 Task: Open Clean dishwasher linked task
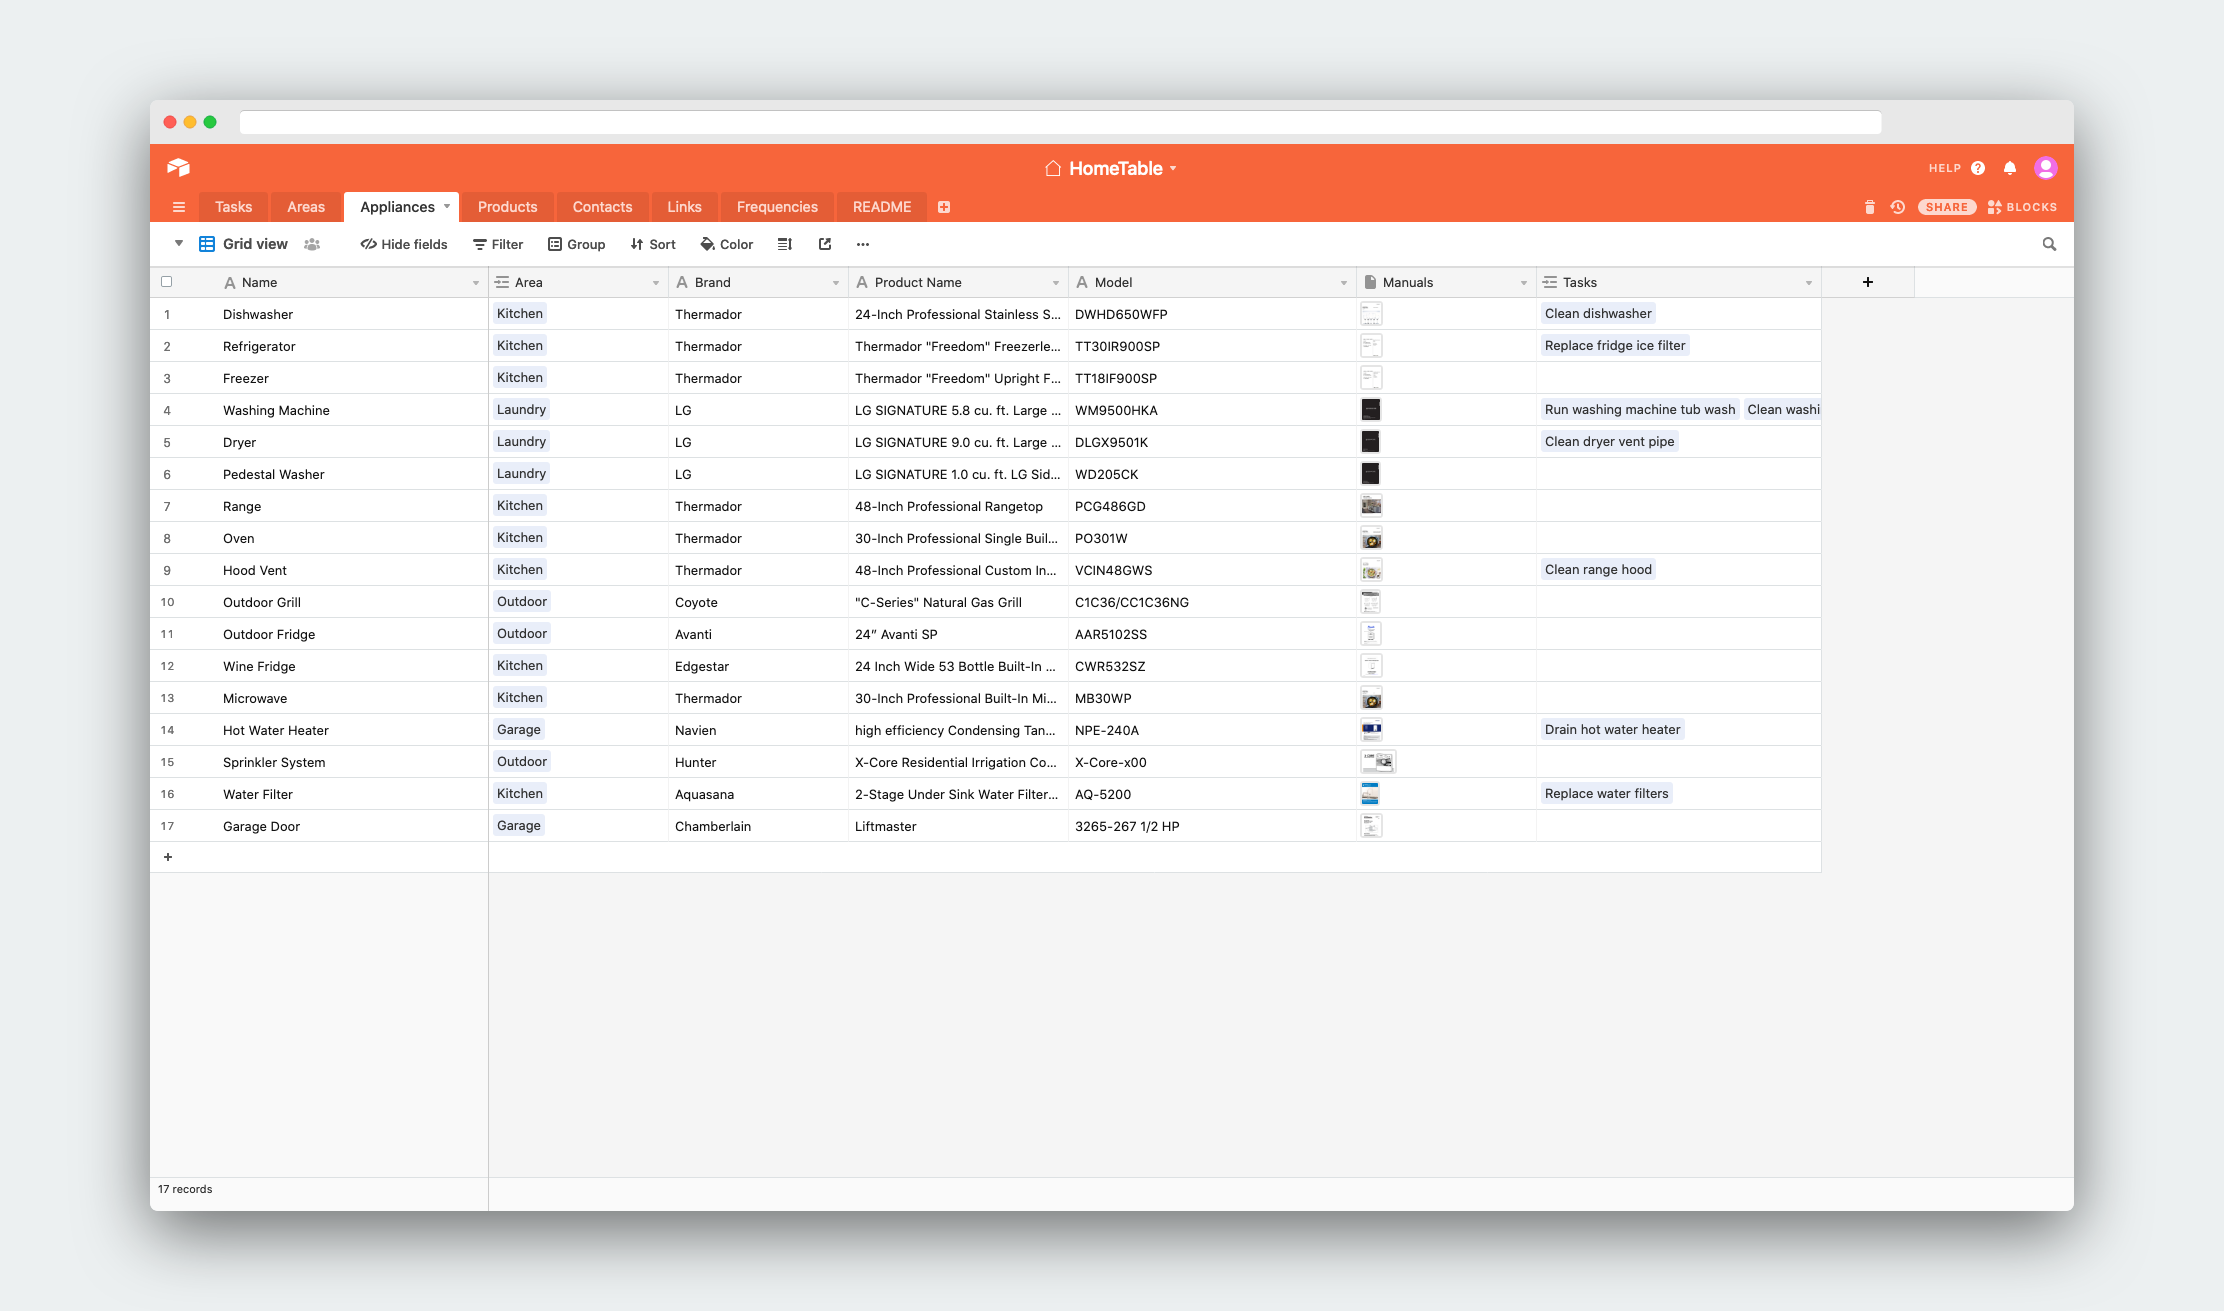(1598, 314)
